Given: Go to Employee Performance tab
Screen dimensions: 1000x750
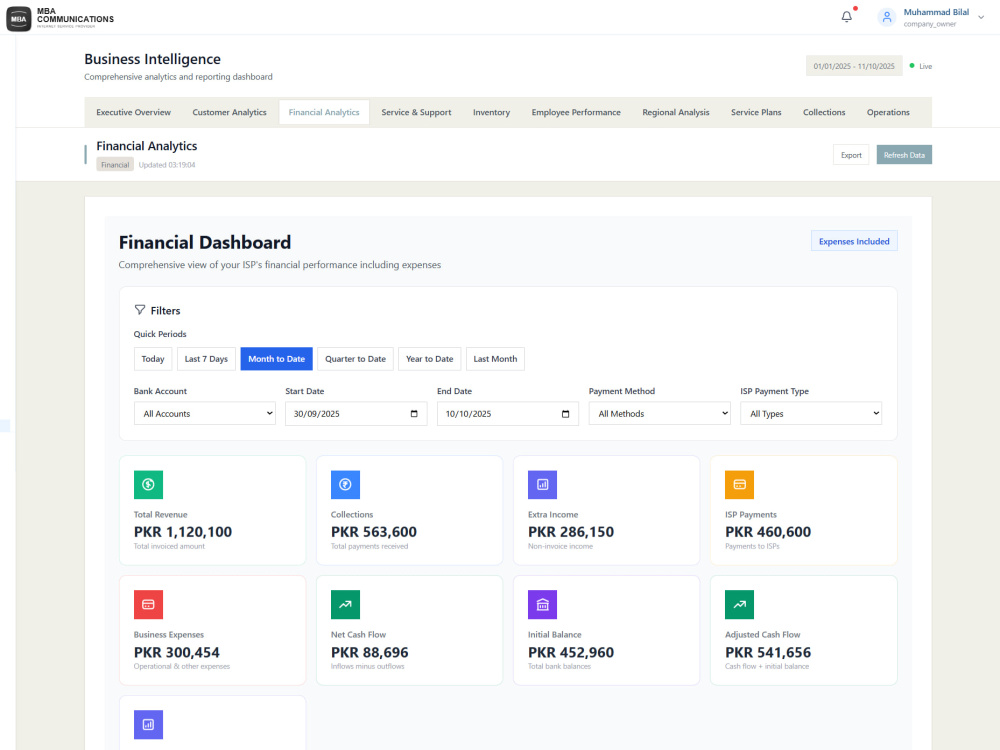Looking at the screenshot, I should pos(576,112).
